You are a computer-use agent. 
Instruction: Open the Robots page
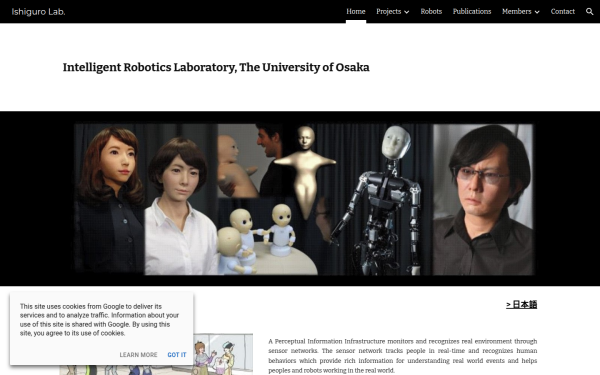pos(431,11)
